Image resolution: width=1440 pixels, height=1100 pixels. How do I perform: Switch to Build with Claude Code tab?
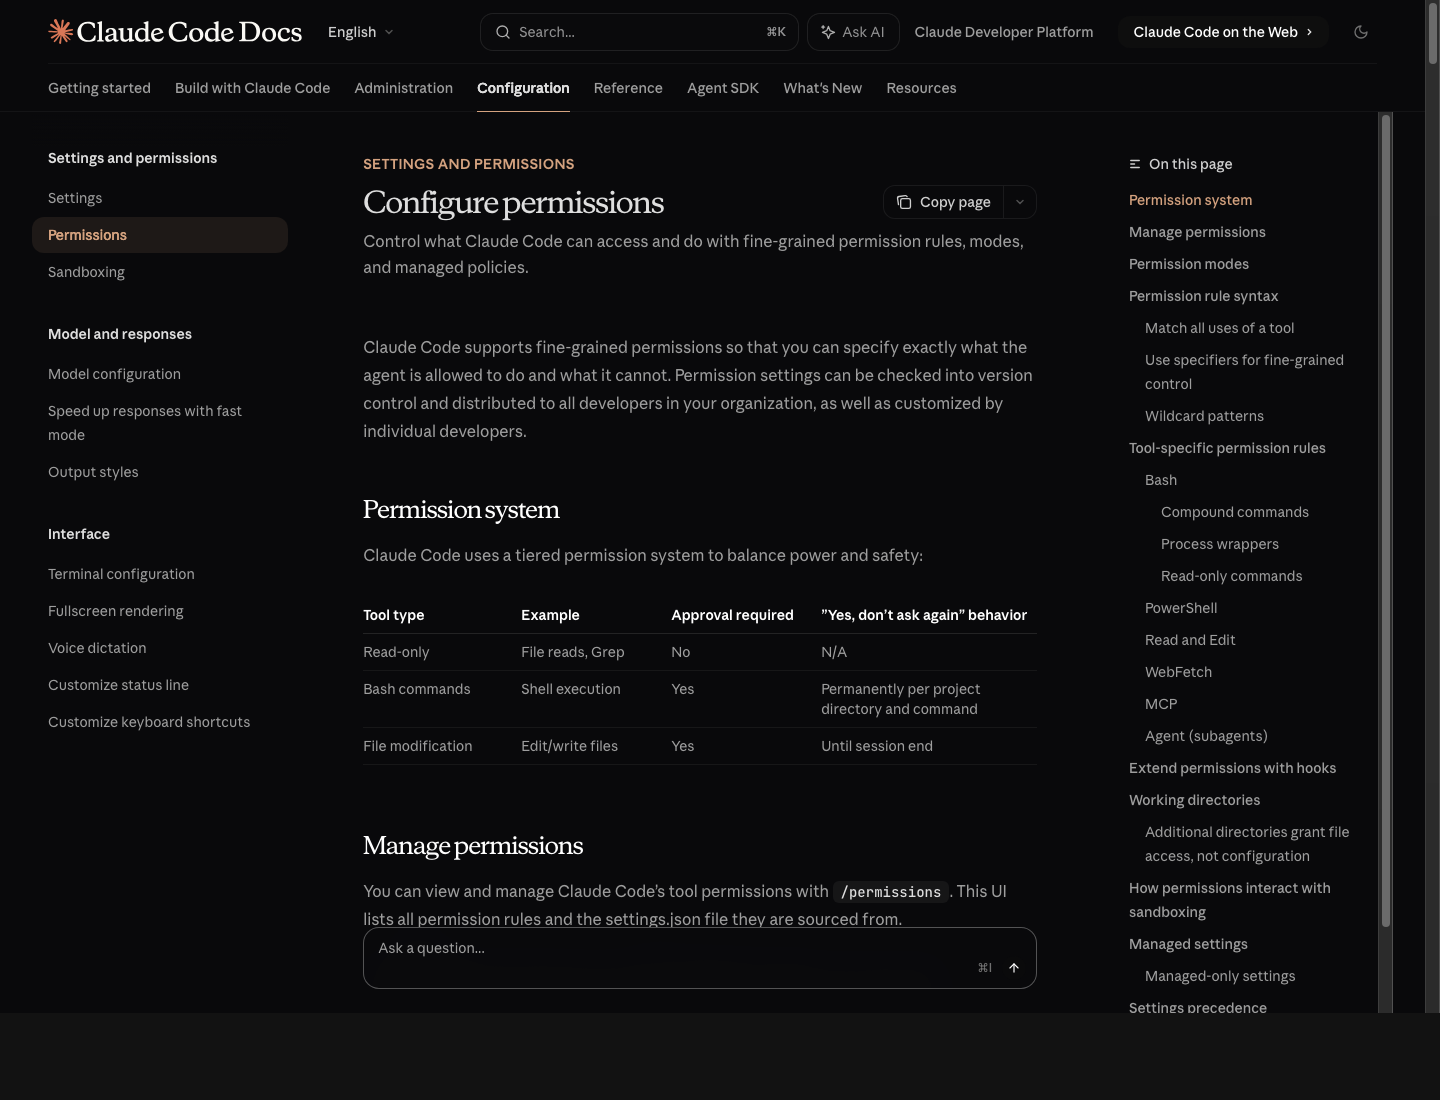(252, 88)
